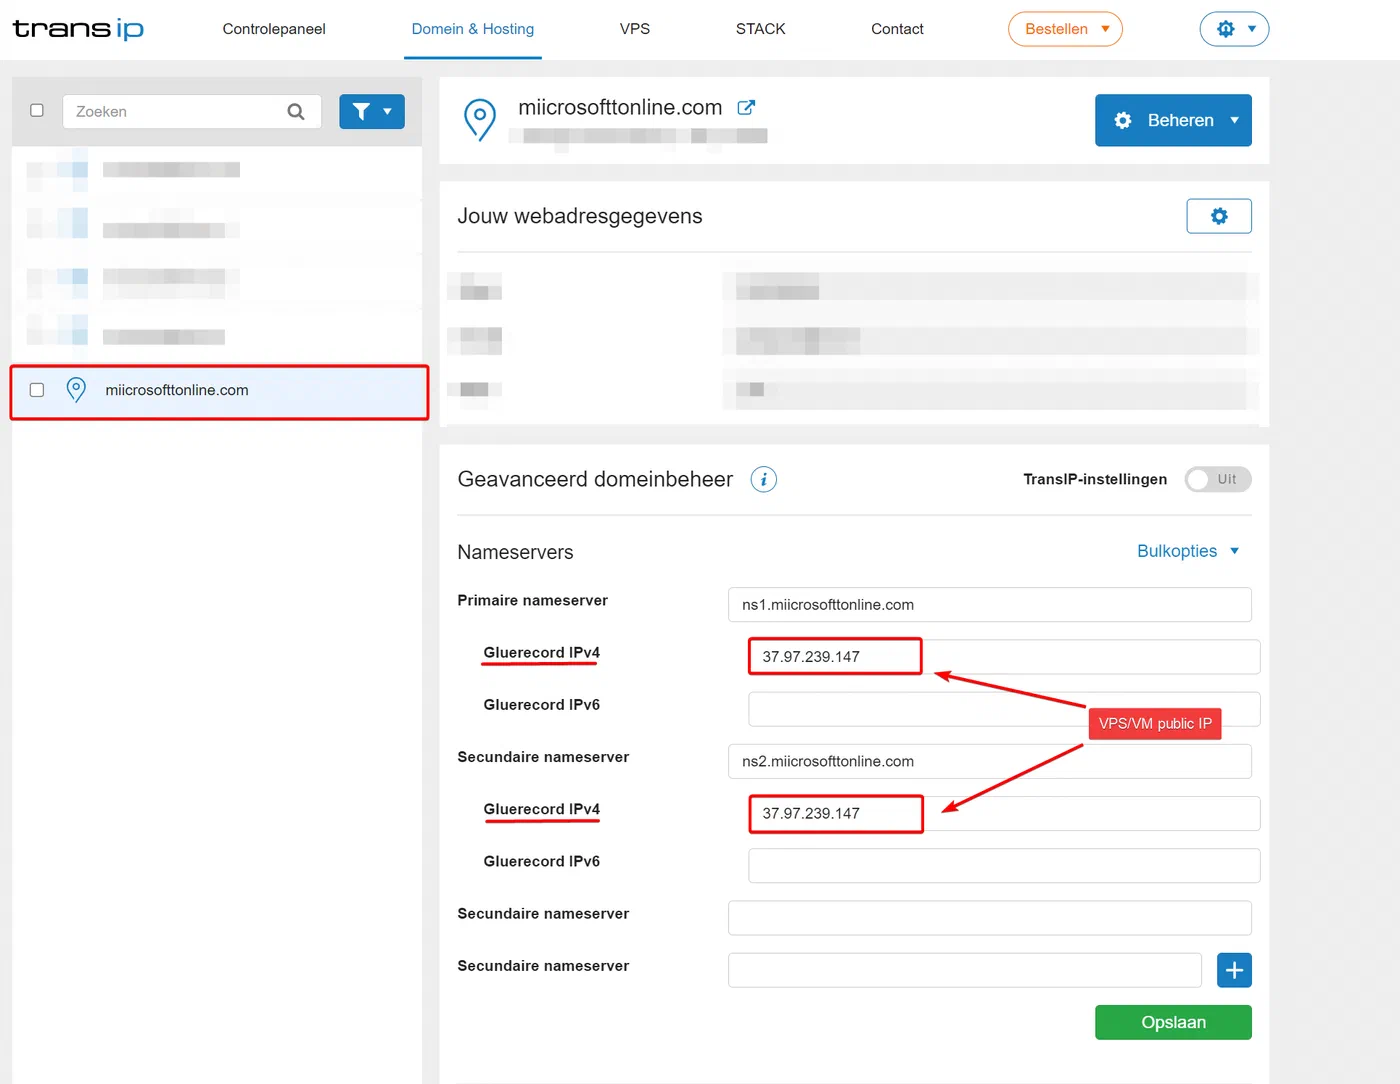Viewport: 1400px width, 1084px height.
Task: Click the search magnifier icon in Zoeken field
Action: pos(296,112)
